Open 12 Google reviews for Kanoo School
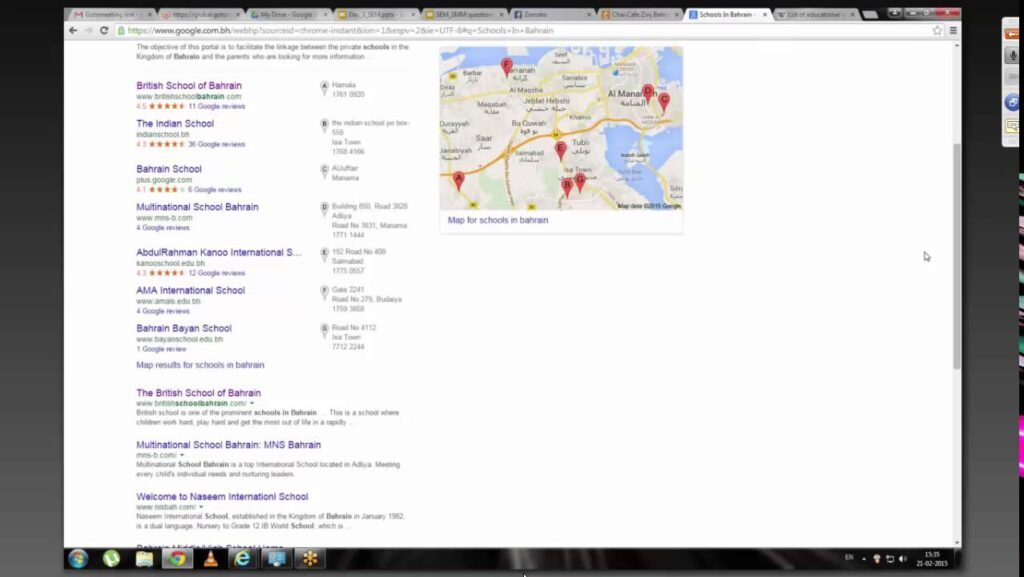Viewport: 1024px width, 577px height. [x=217, y=273]
